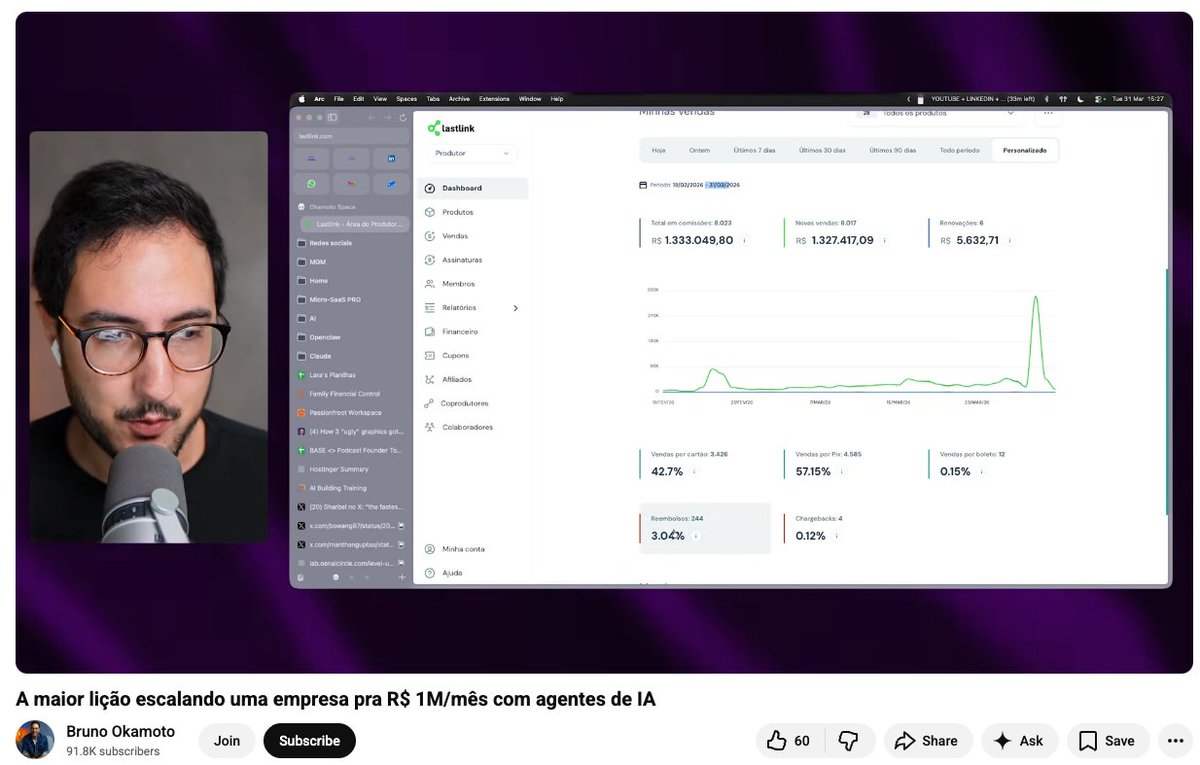
Task: Open Colaboradores icon in lastlink sidebar
Action: 430,427
